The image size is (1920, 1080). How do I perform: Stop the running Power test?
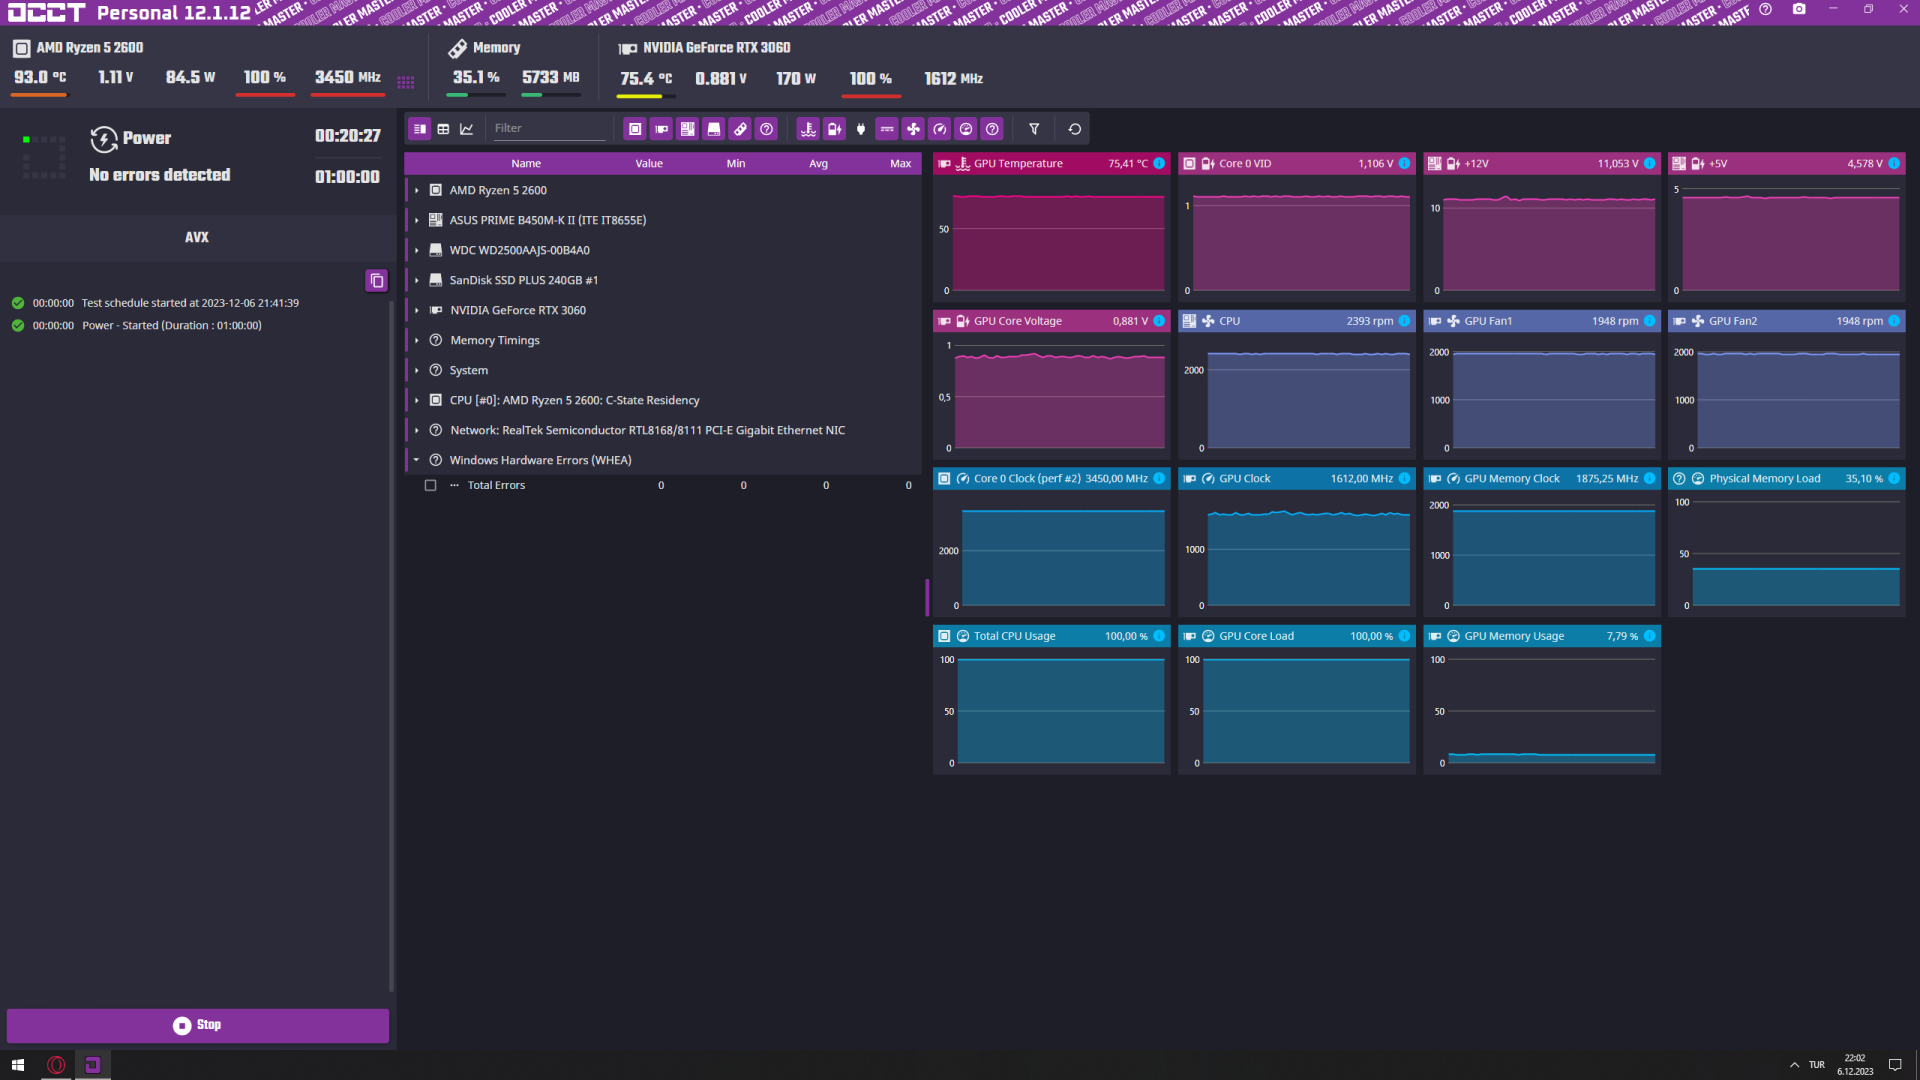[197, 1025]
